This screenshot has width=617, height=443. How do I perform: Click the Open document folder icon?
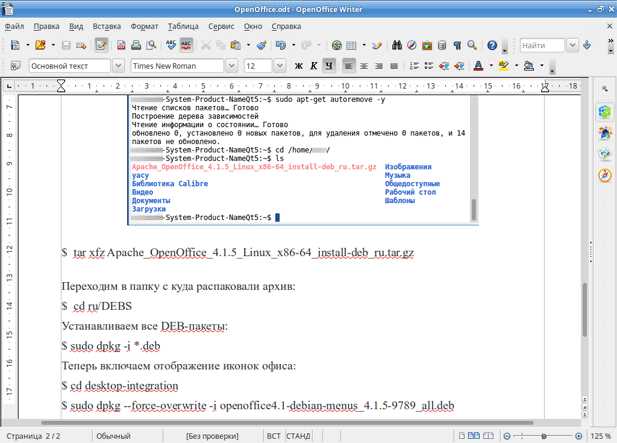[40, 45]
